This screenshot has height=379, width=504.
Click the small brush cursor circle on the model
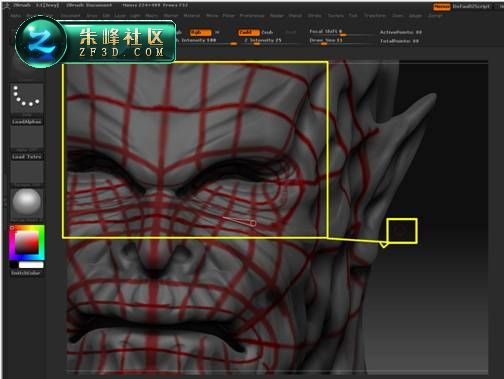tap(253, 223)
